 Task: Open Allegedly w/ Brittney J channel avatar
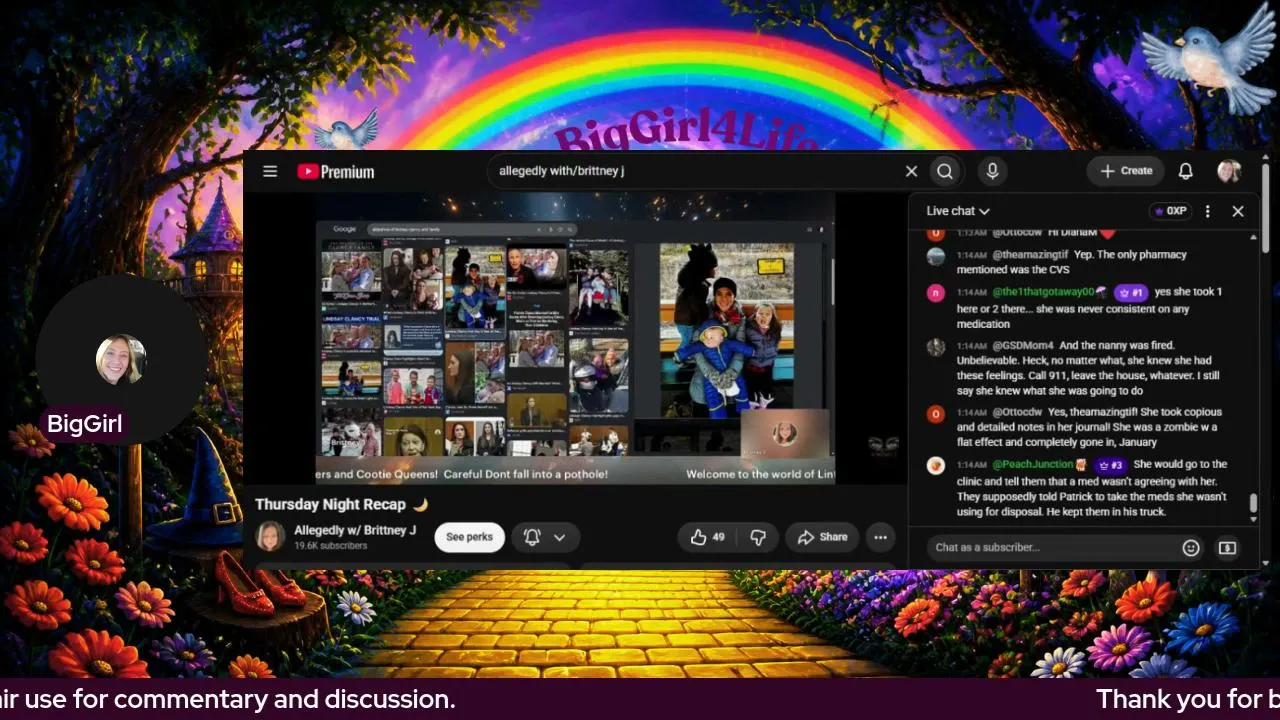tap(270, 537)
